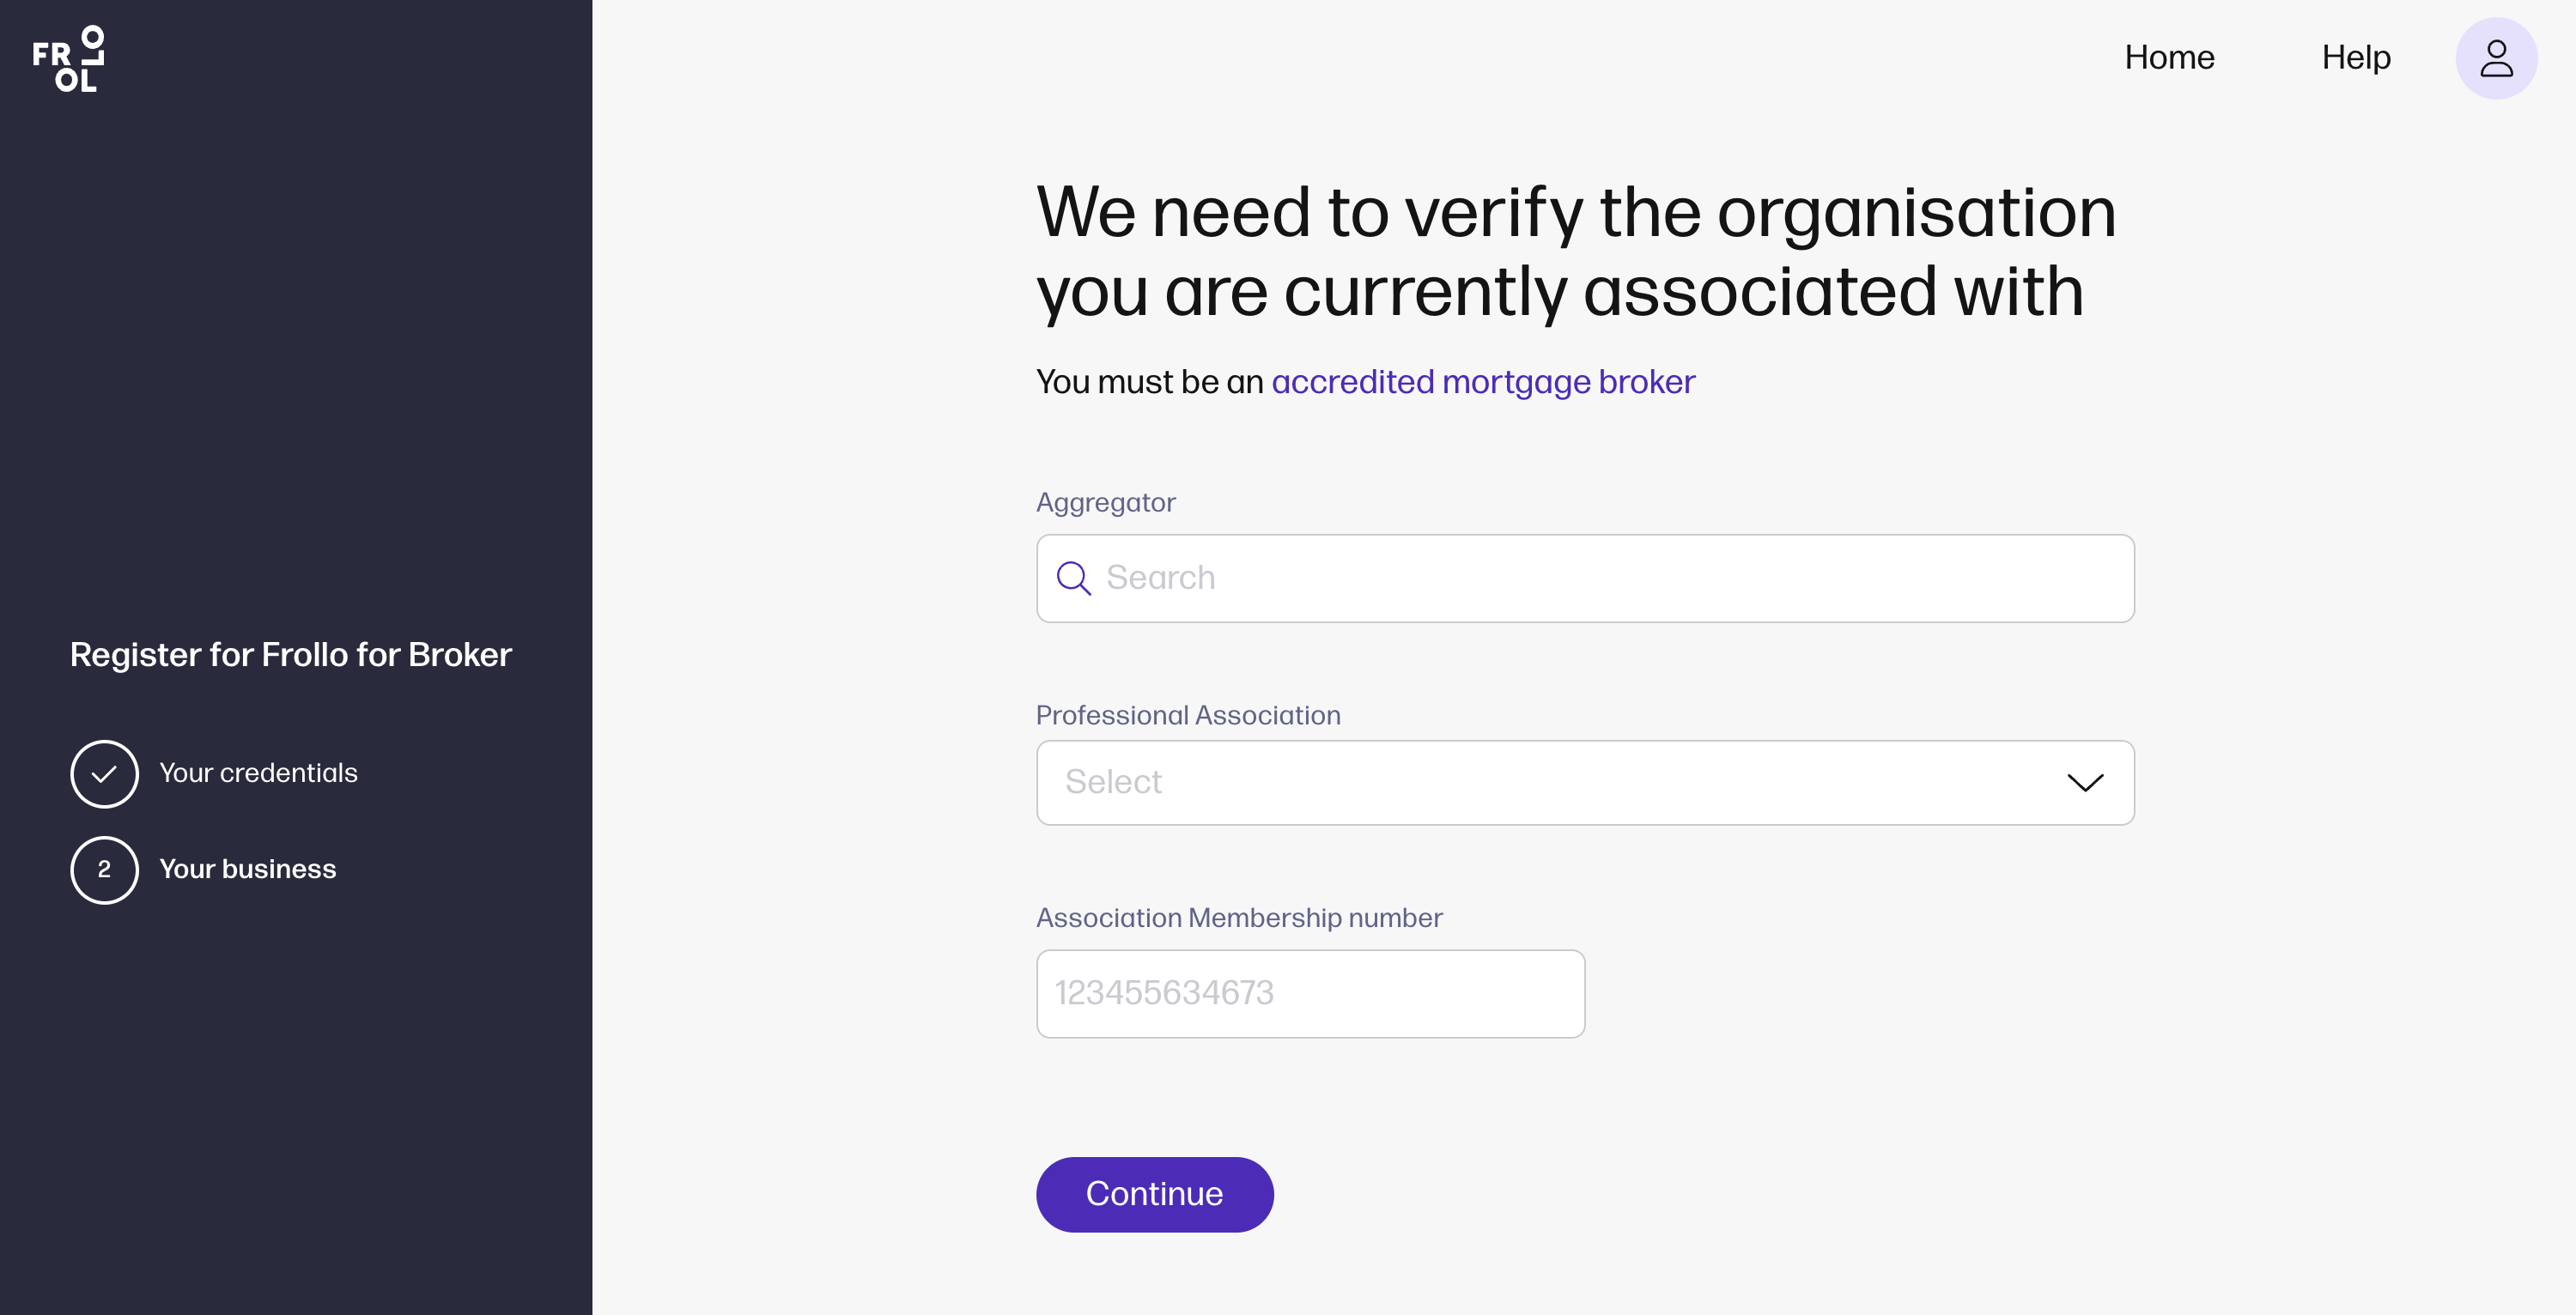Click the step 2 number circle

pos(104,869)
